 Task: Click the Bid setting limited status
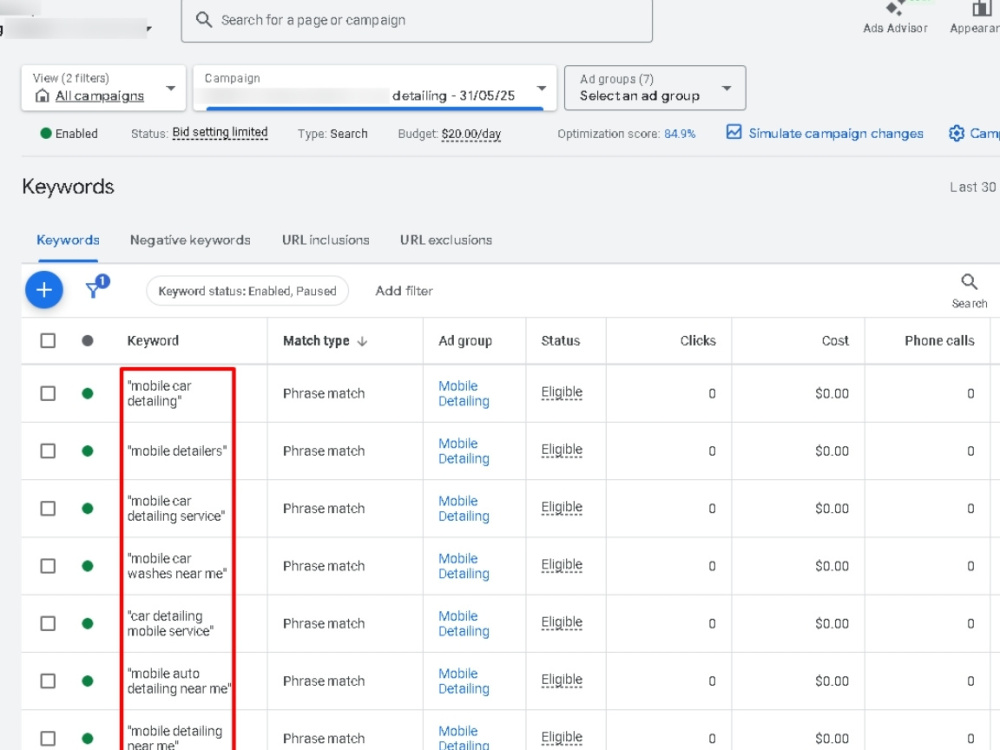pyautogui.click(x=220, y=132)
